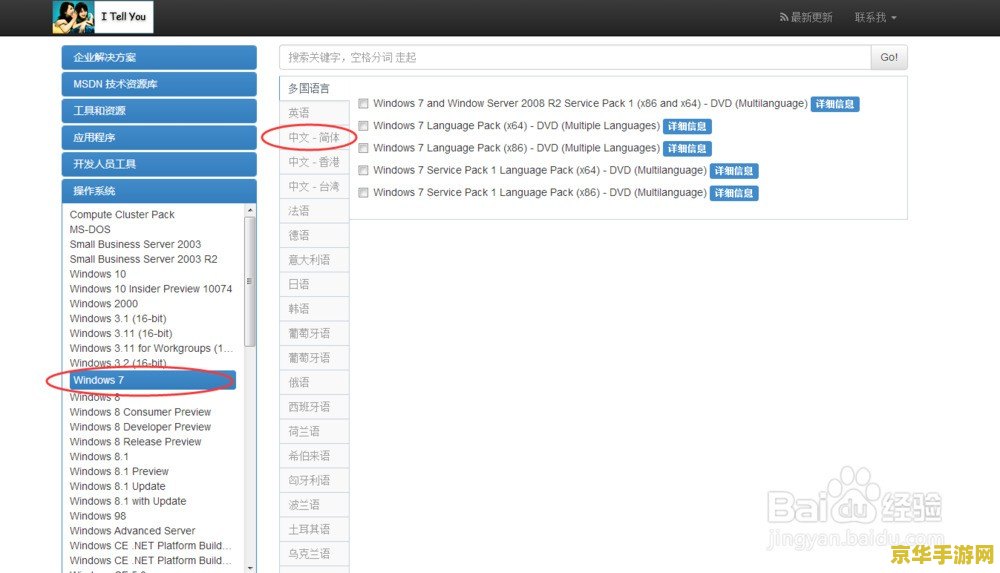Click the OS list scroll up arrow
The image size is (1000, 573).
click(250, 211)
